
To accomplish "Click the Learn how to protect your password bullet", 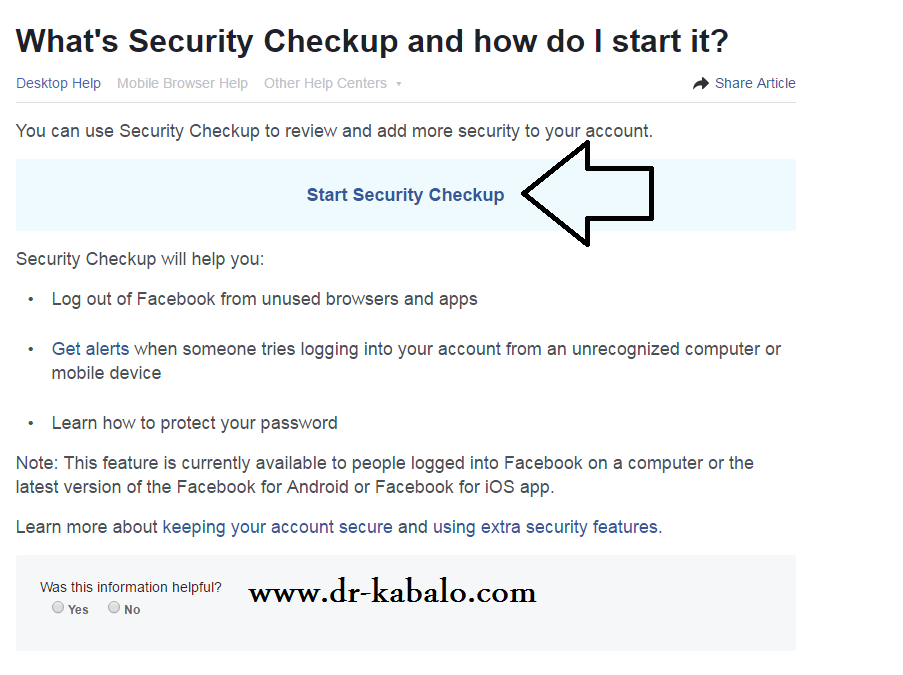I will coord(195,423).
